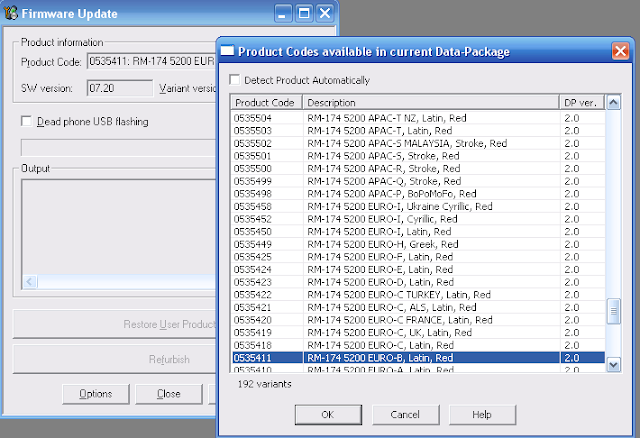Select the EURO-C FRANCE, Latin, Red entry
This screenshot has width=640, height=438.
(x=418, y=320)
